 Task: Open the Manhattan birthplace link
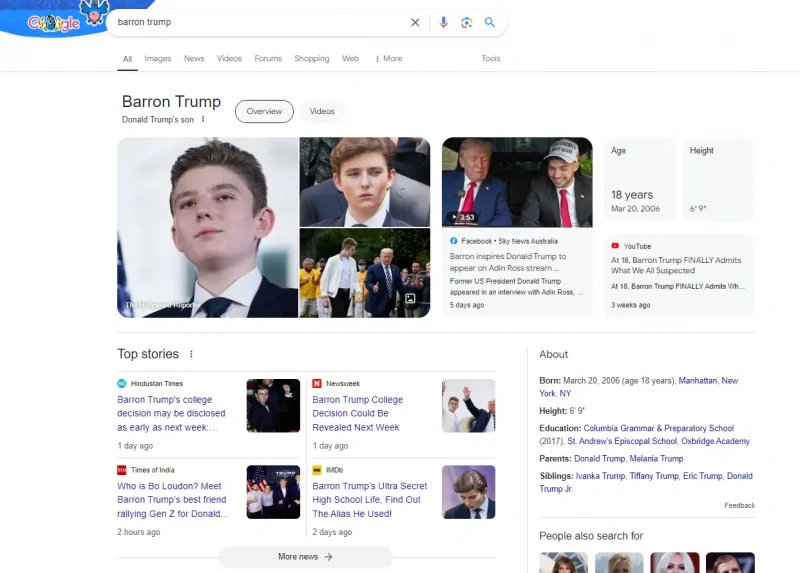point(697,381)
